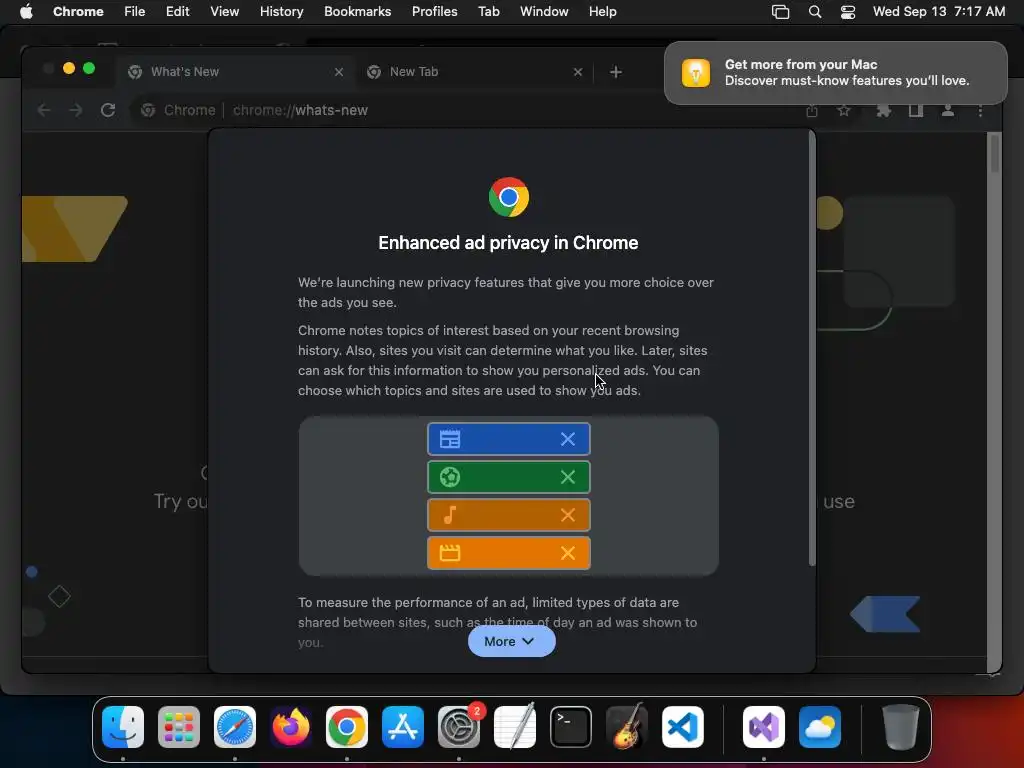Open the History menu
This screenshot has width=1024, height=768.
point(281,12)
